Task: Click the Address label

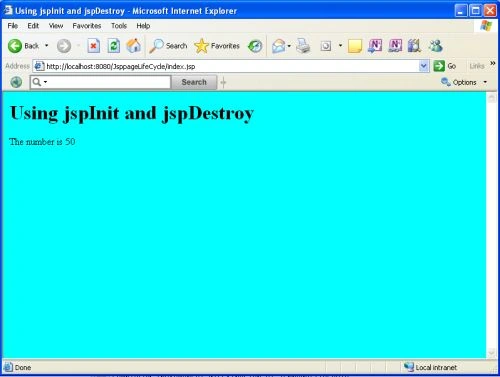Action: pyautogui.click(x=17, y=66)
